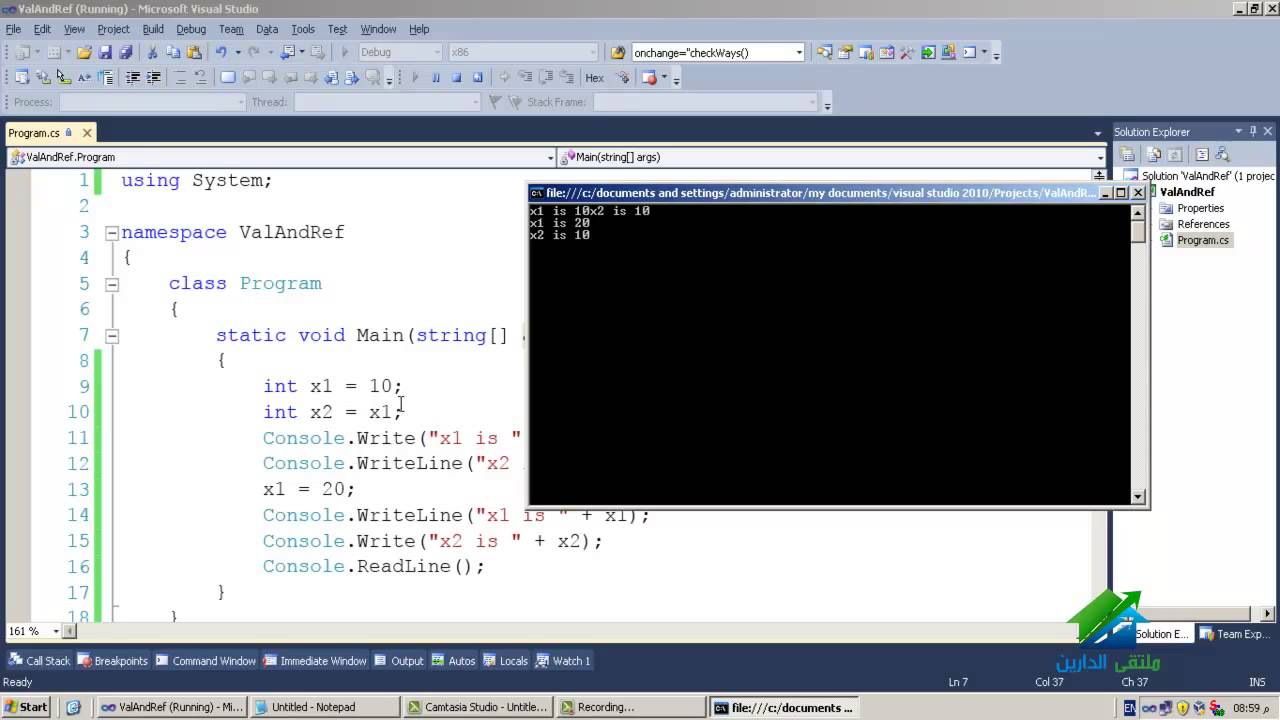Decrease line indent using the outdent icon
1280x720 pixels.
[132, 77]
